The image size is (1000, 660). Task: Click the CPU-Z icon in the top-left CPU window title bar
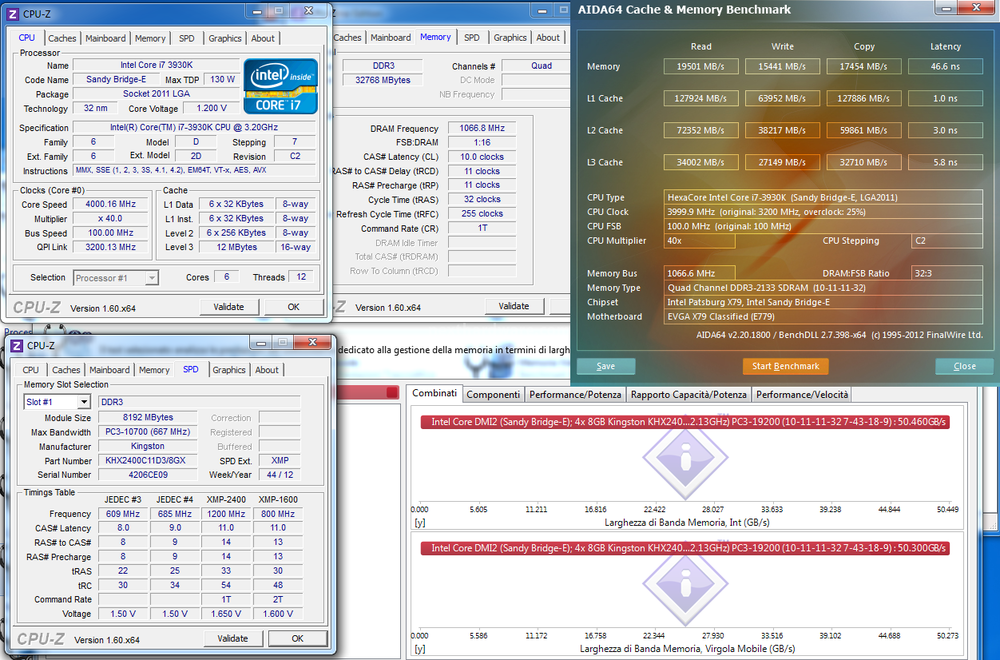pyautogui.click(x=13, y=13)
